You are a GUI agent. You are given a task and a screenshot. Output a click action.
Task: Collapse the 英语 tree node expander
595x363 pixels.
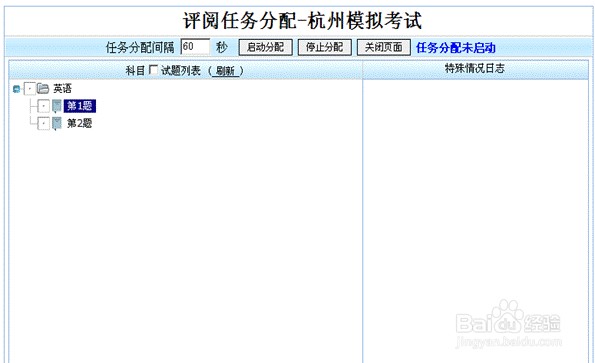[16, 89]
